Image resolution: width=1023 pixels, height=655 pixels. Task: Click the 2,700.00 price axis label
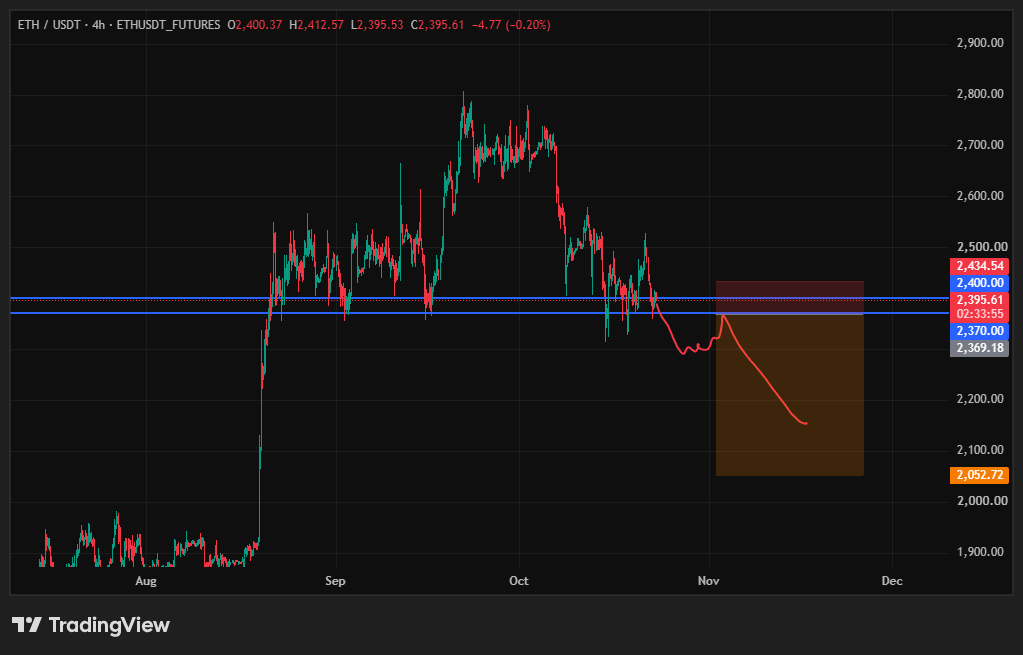click(979, 145)
